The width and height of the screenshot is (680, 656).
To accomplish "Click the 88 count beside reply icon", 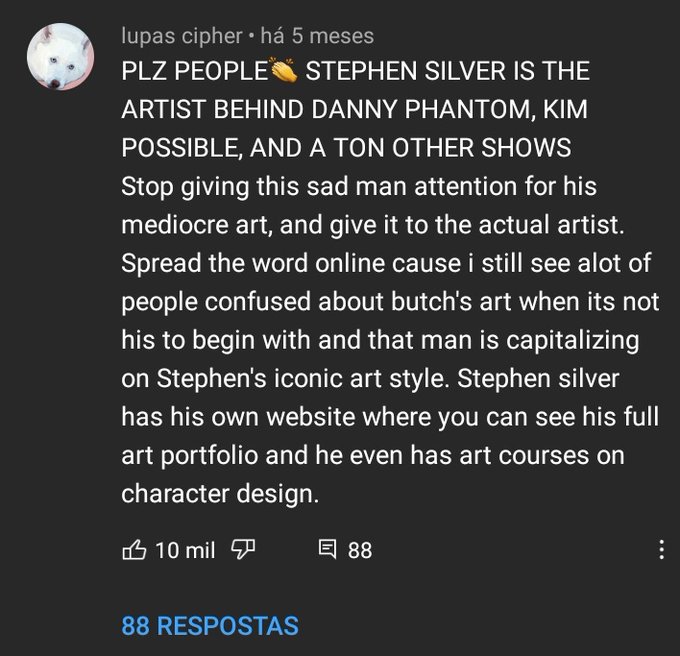I will point(360,550).
